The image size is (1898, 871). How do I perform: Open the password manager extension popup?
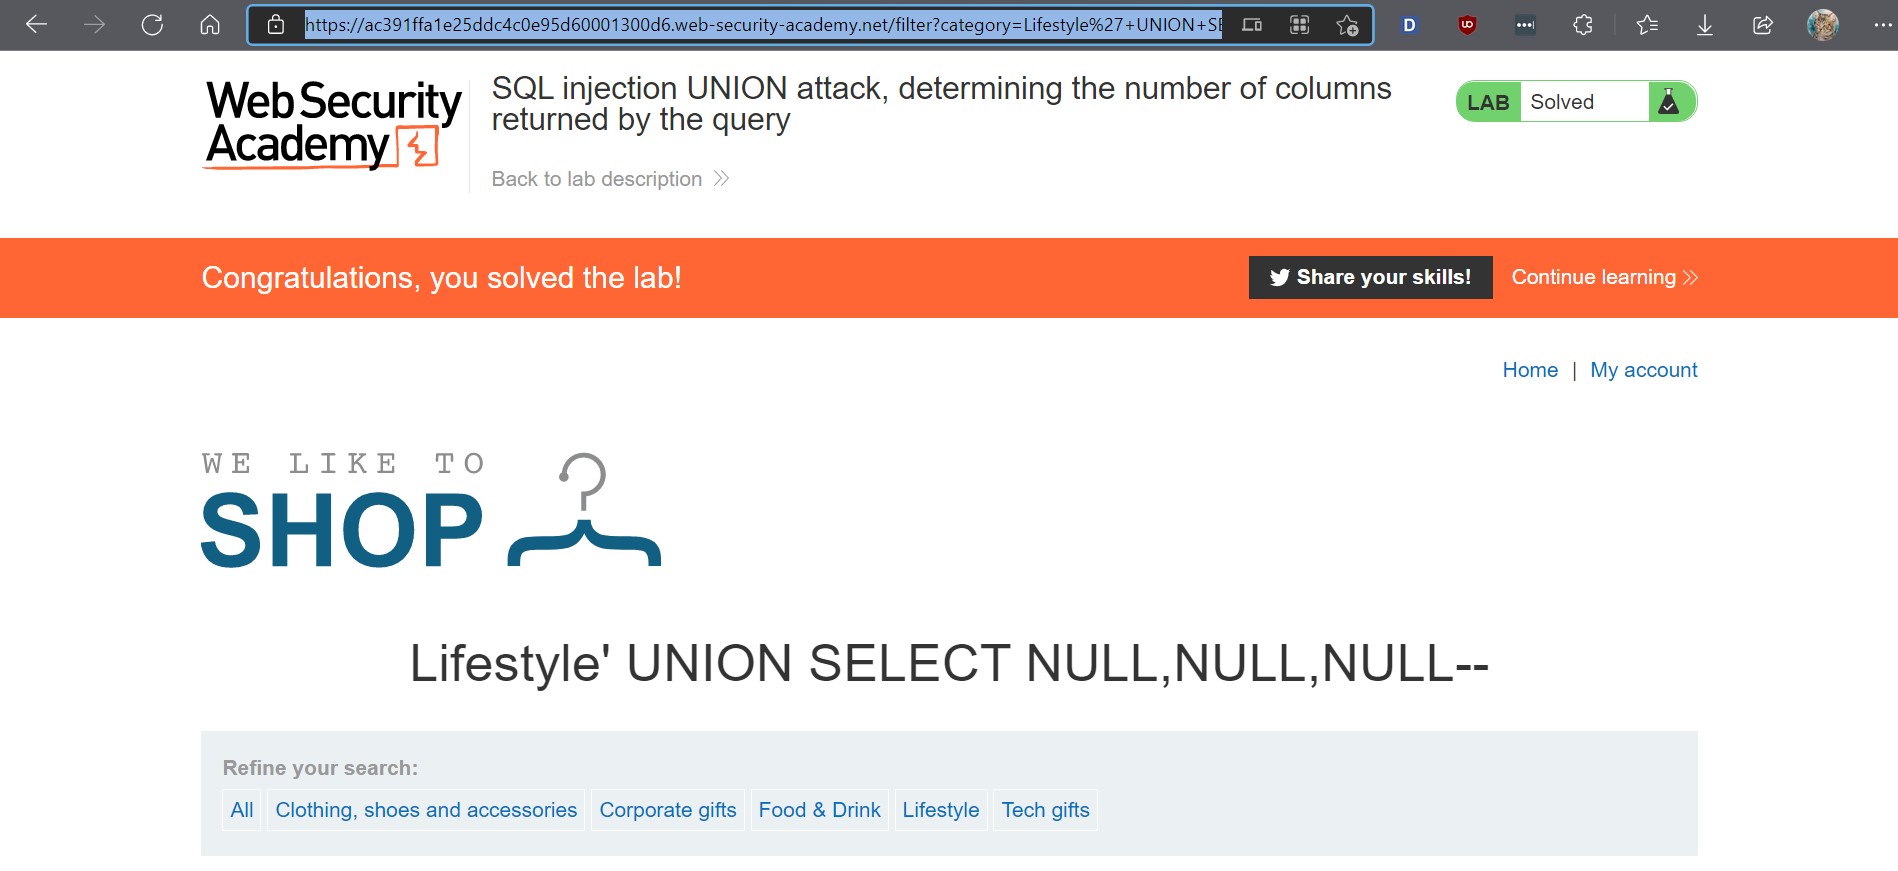pyautogui.click(x=1524, y=25)
